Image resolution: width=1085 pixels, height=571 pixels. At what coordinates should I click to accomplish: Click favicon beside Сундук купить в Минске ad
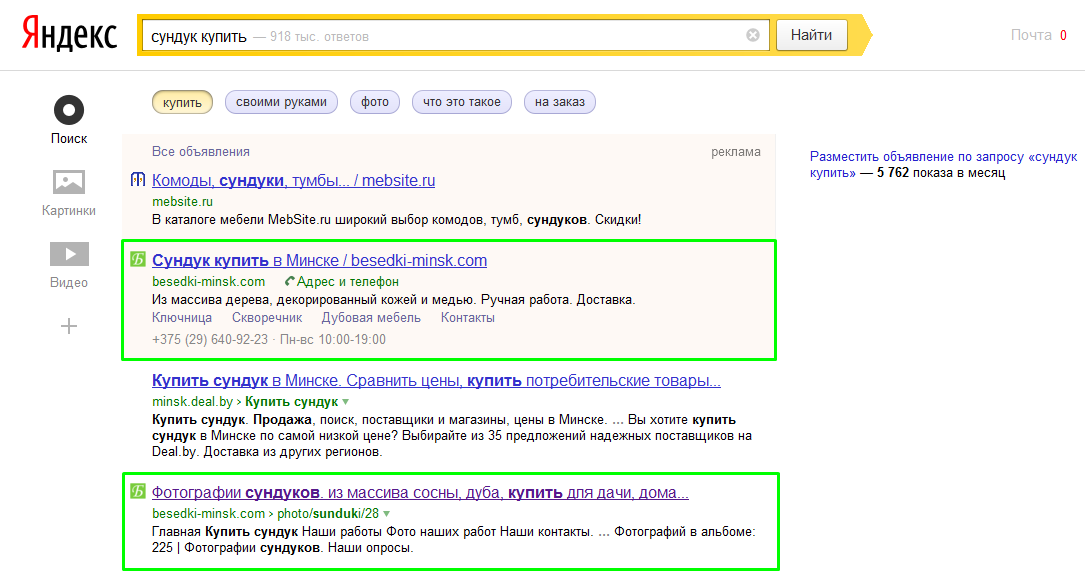pos(138,260)
